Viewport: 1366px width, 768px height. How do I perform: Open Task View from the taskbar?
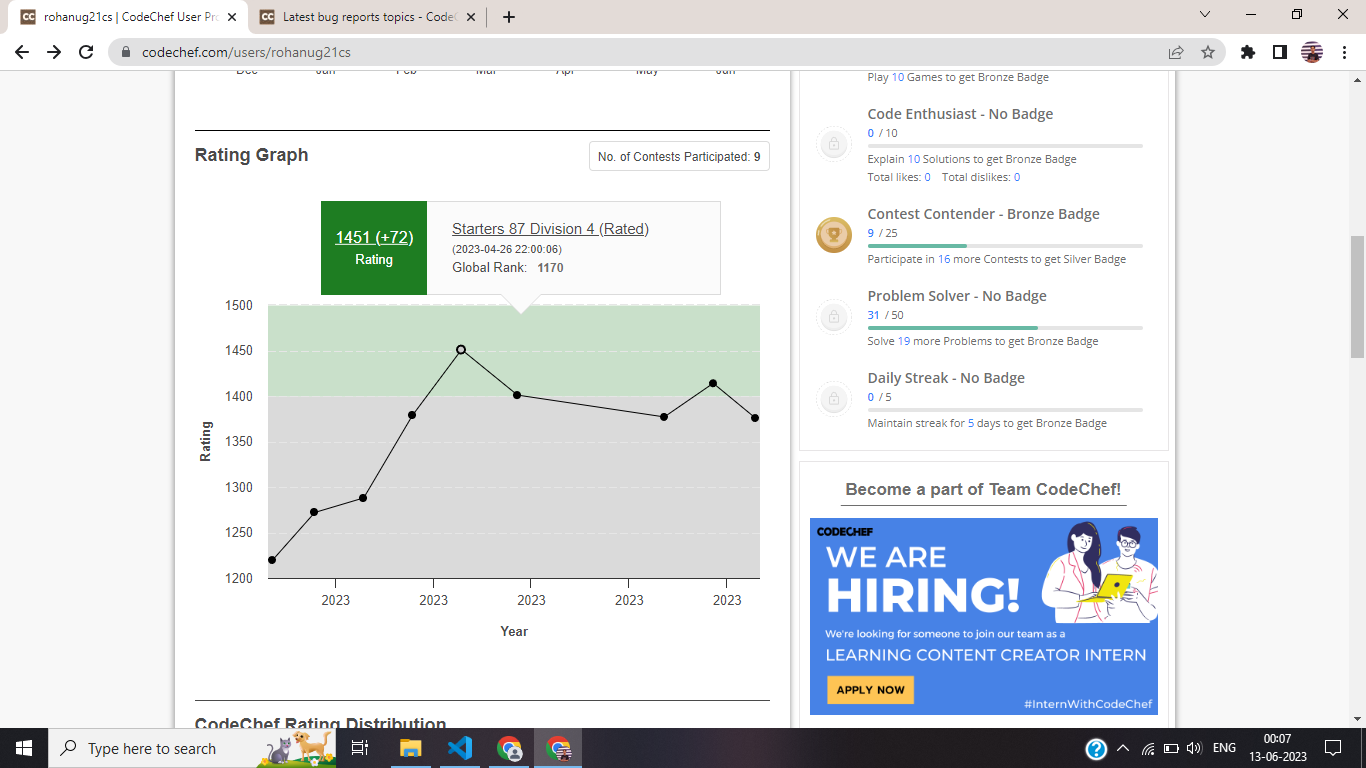coord(360,748)
